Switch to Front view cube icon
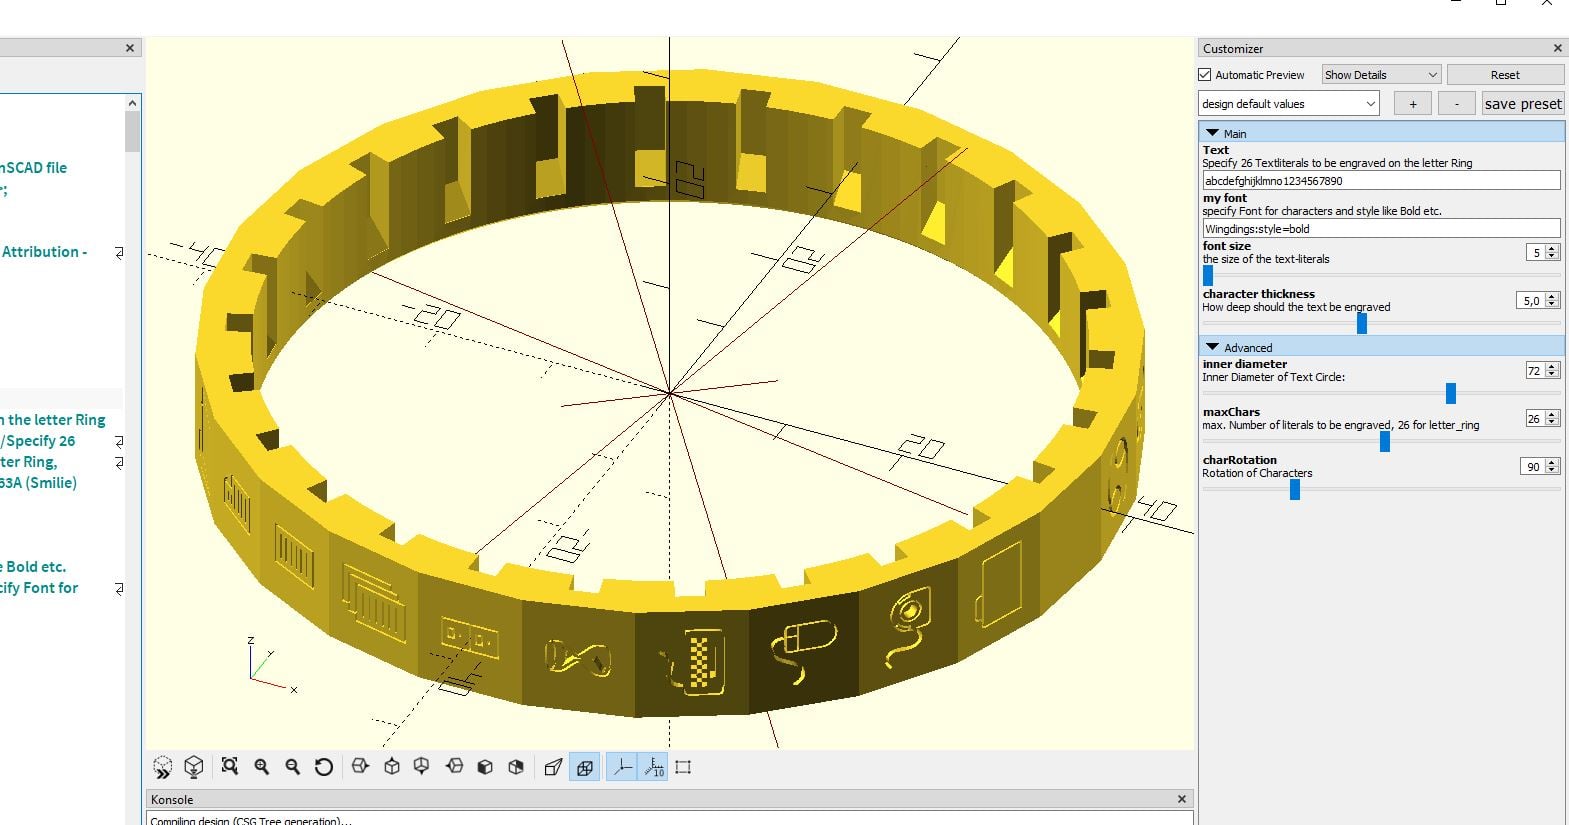 (x=485, y=767)
